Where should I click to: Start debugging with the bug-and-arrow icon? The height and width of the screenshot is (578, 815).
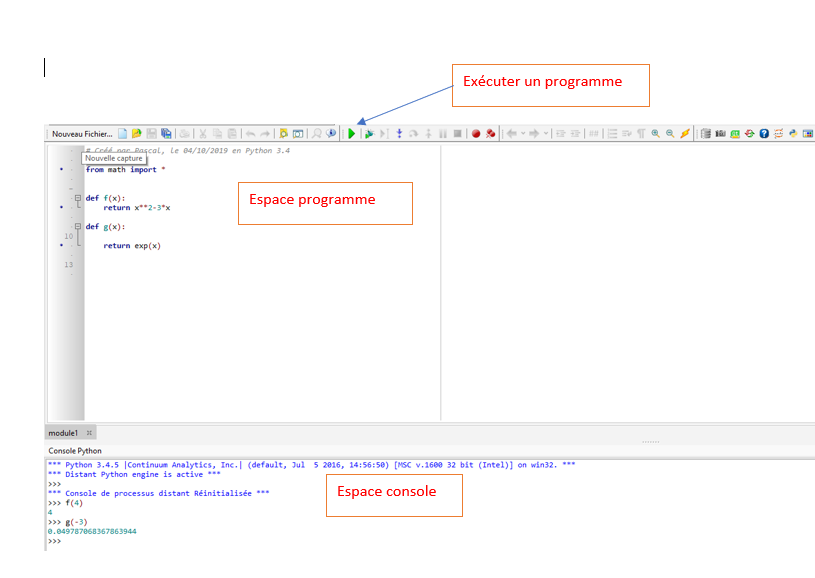[370, 134]
